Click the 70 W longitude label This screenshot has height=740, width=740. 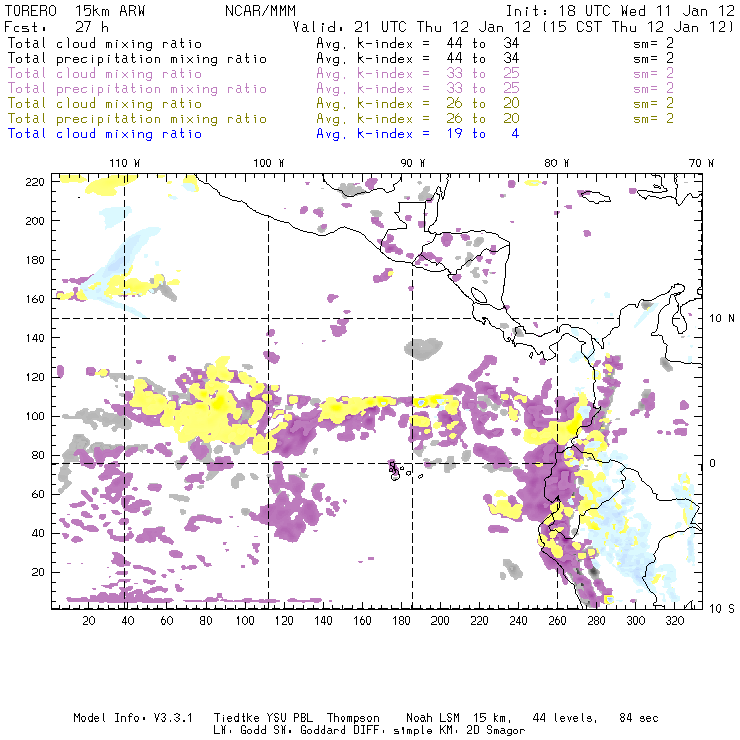click(x=702, y=163)
